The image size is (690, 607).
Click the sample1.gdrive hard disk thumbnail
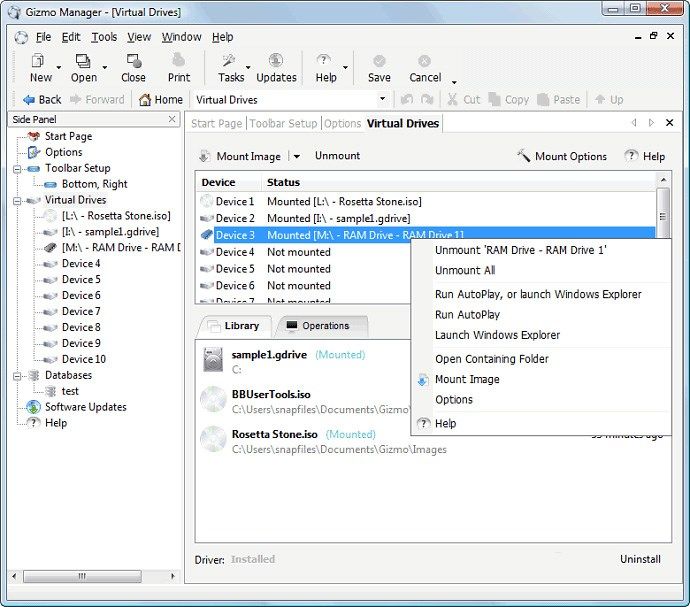click(x=213, y=360)
